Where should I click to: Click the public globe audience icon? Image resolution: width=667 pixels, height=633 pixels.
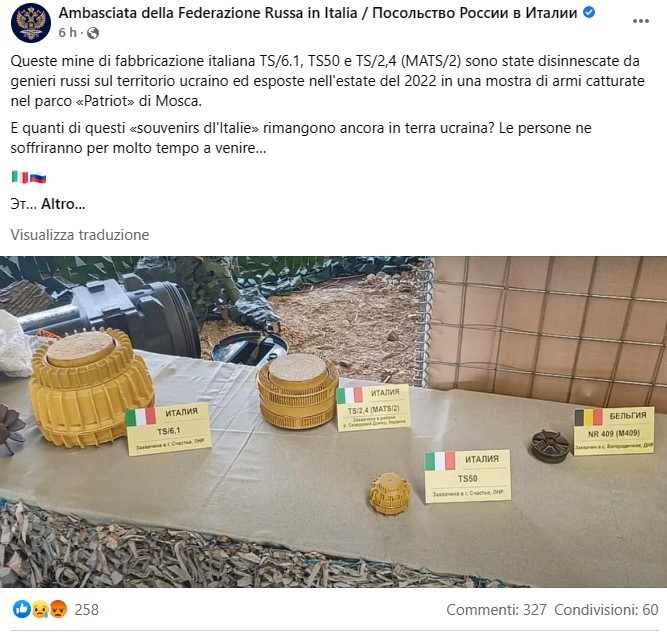pos(93,33)
